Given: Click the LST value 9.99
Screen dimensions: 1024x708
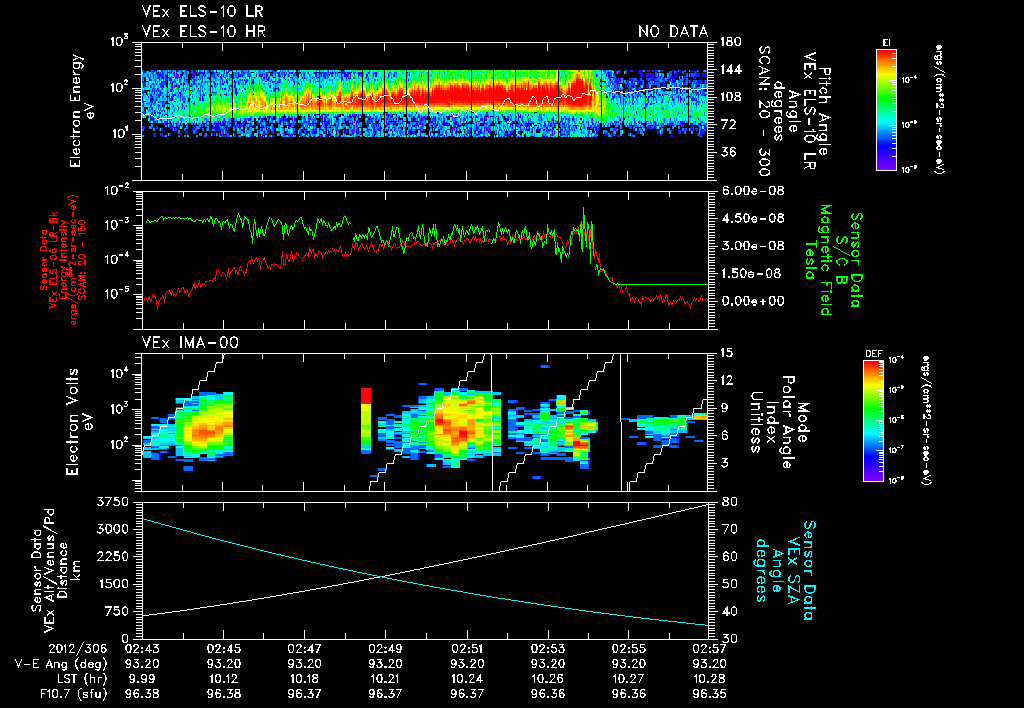Looking at the screenshot, I should pyautogui.click(x=142, y=679).
